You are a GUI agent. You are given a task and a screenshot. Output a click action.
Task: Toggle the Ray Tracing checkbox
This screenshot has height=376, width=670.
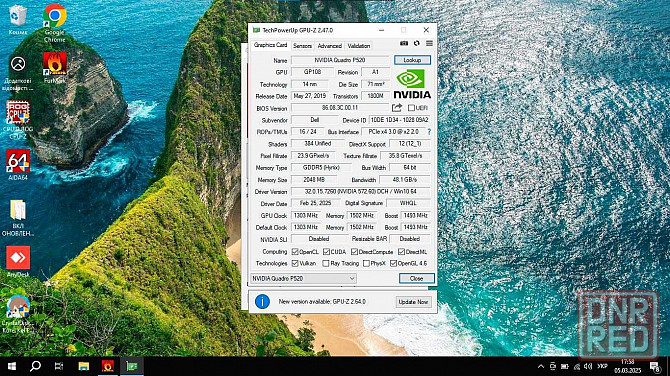click(x=326, y=263)
